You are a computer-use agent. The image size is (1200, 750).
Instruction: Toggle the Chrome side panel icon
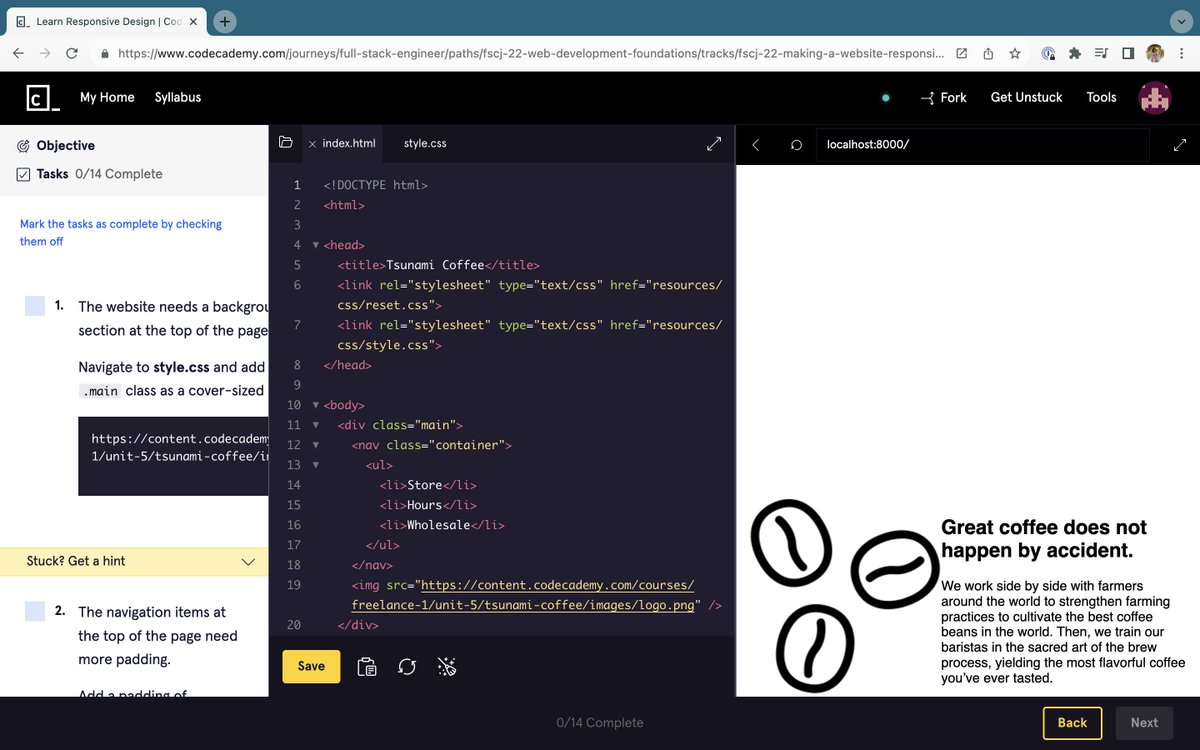[1128, 54]
